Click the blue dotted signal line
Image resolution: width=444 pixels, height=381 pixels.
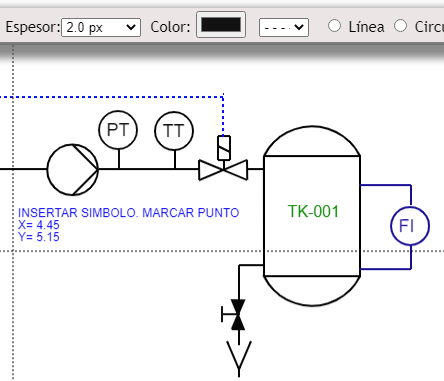[x=112, y=97]
